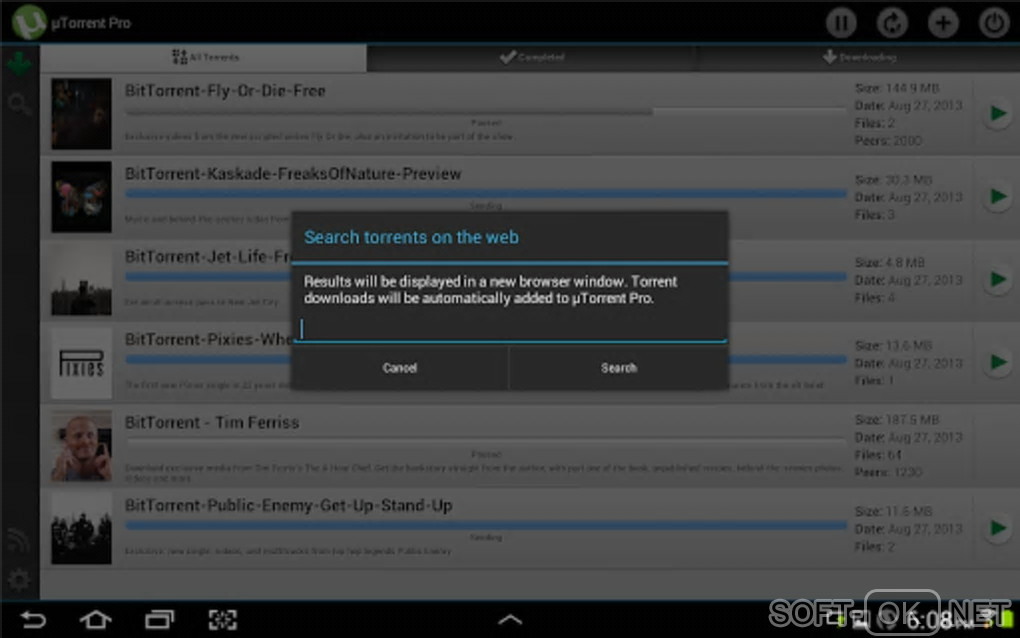Focus the torrent search text field

[x=513, y=329]
